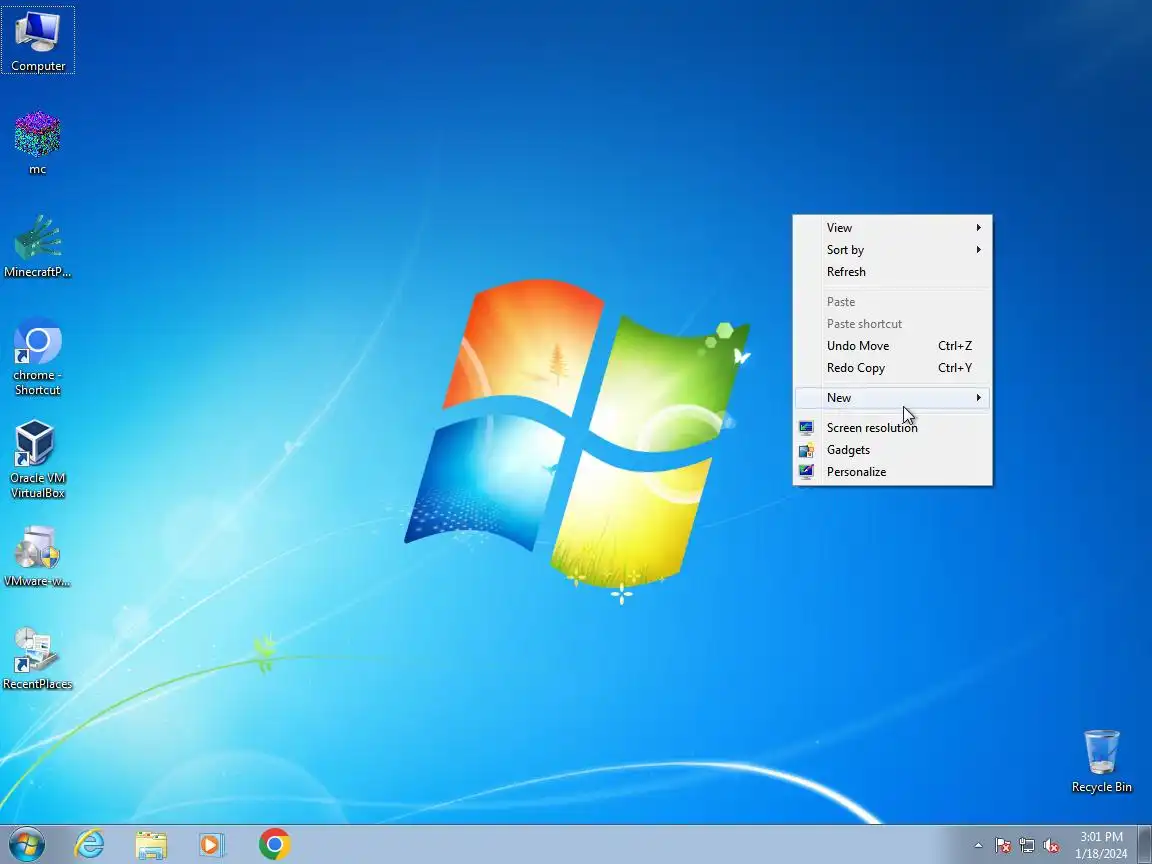Select the chrome - Shortcut desktop icon
Screen dimensions: 1152x864
pyautogui.click(x=37, y=356)
